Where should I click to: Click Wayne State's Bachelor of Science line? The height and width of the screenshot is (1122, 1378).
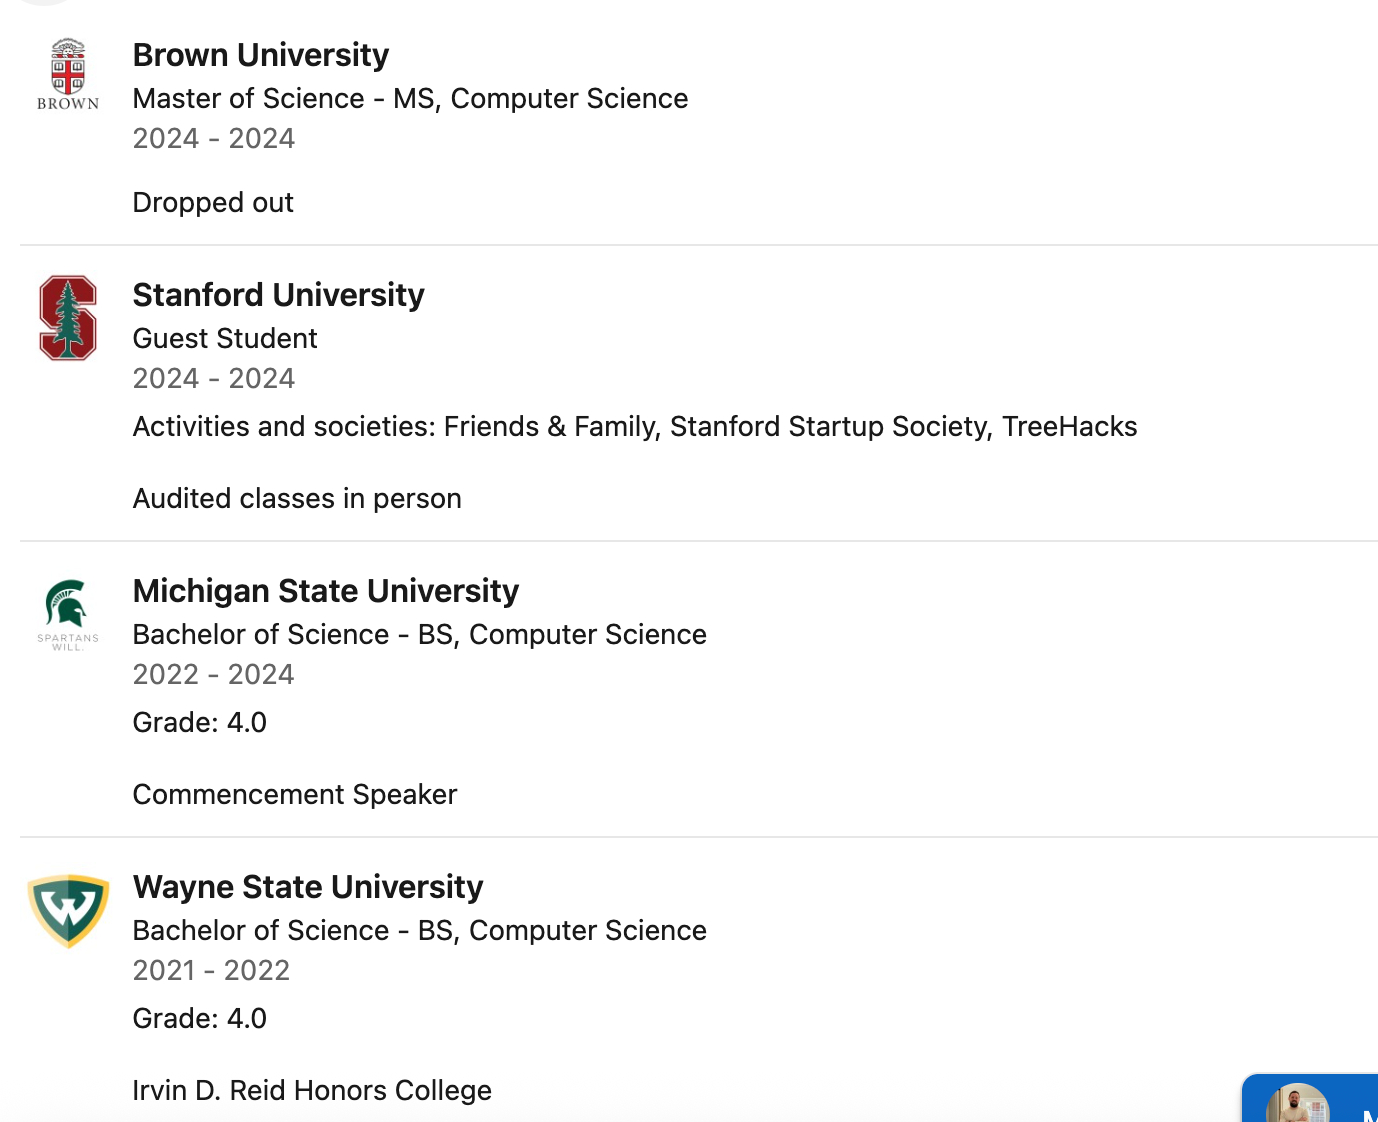pyautogui.click(x=419, y=931)
